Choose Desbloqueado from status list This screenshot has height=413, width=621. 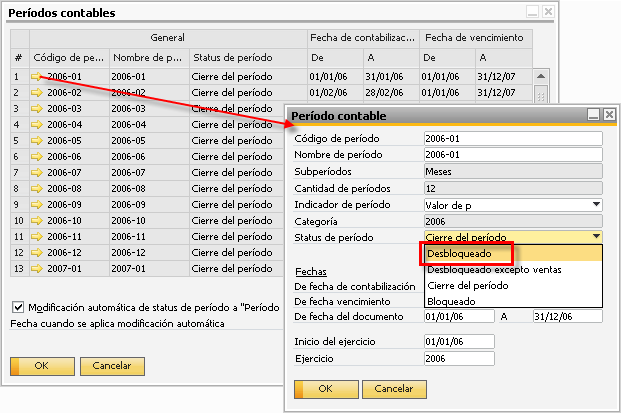pos(514,253)
